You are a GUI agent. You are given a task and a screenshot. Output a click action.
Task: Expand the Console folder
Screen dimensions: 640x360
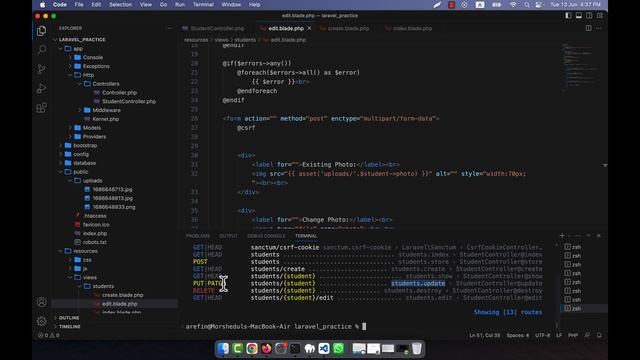(93, 58)
